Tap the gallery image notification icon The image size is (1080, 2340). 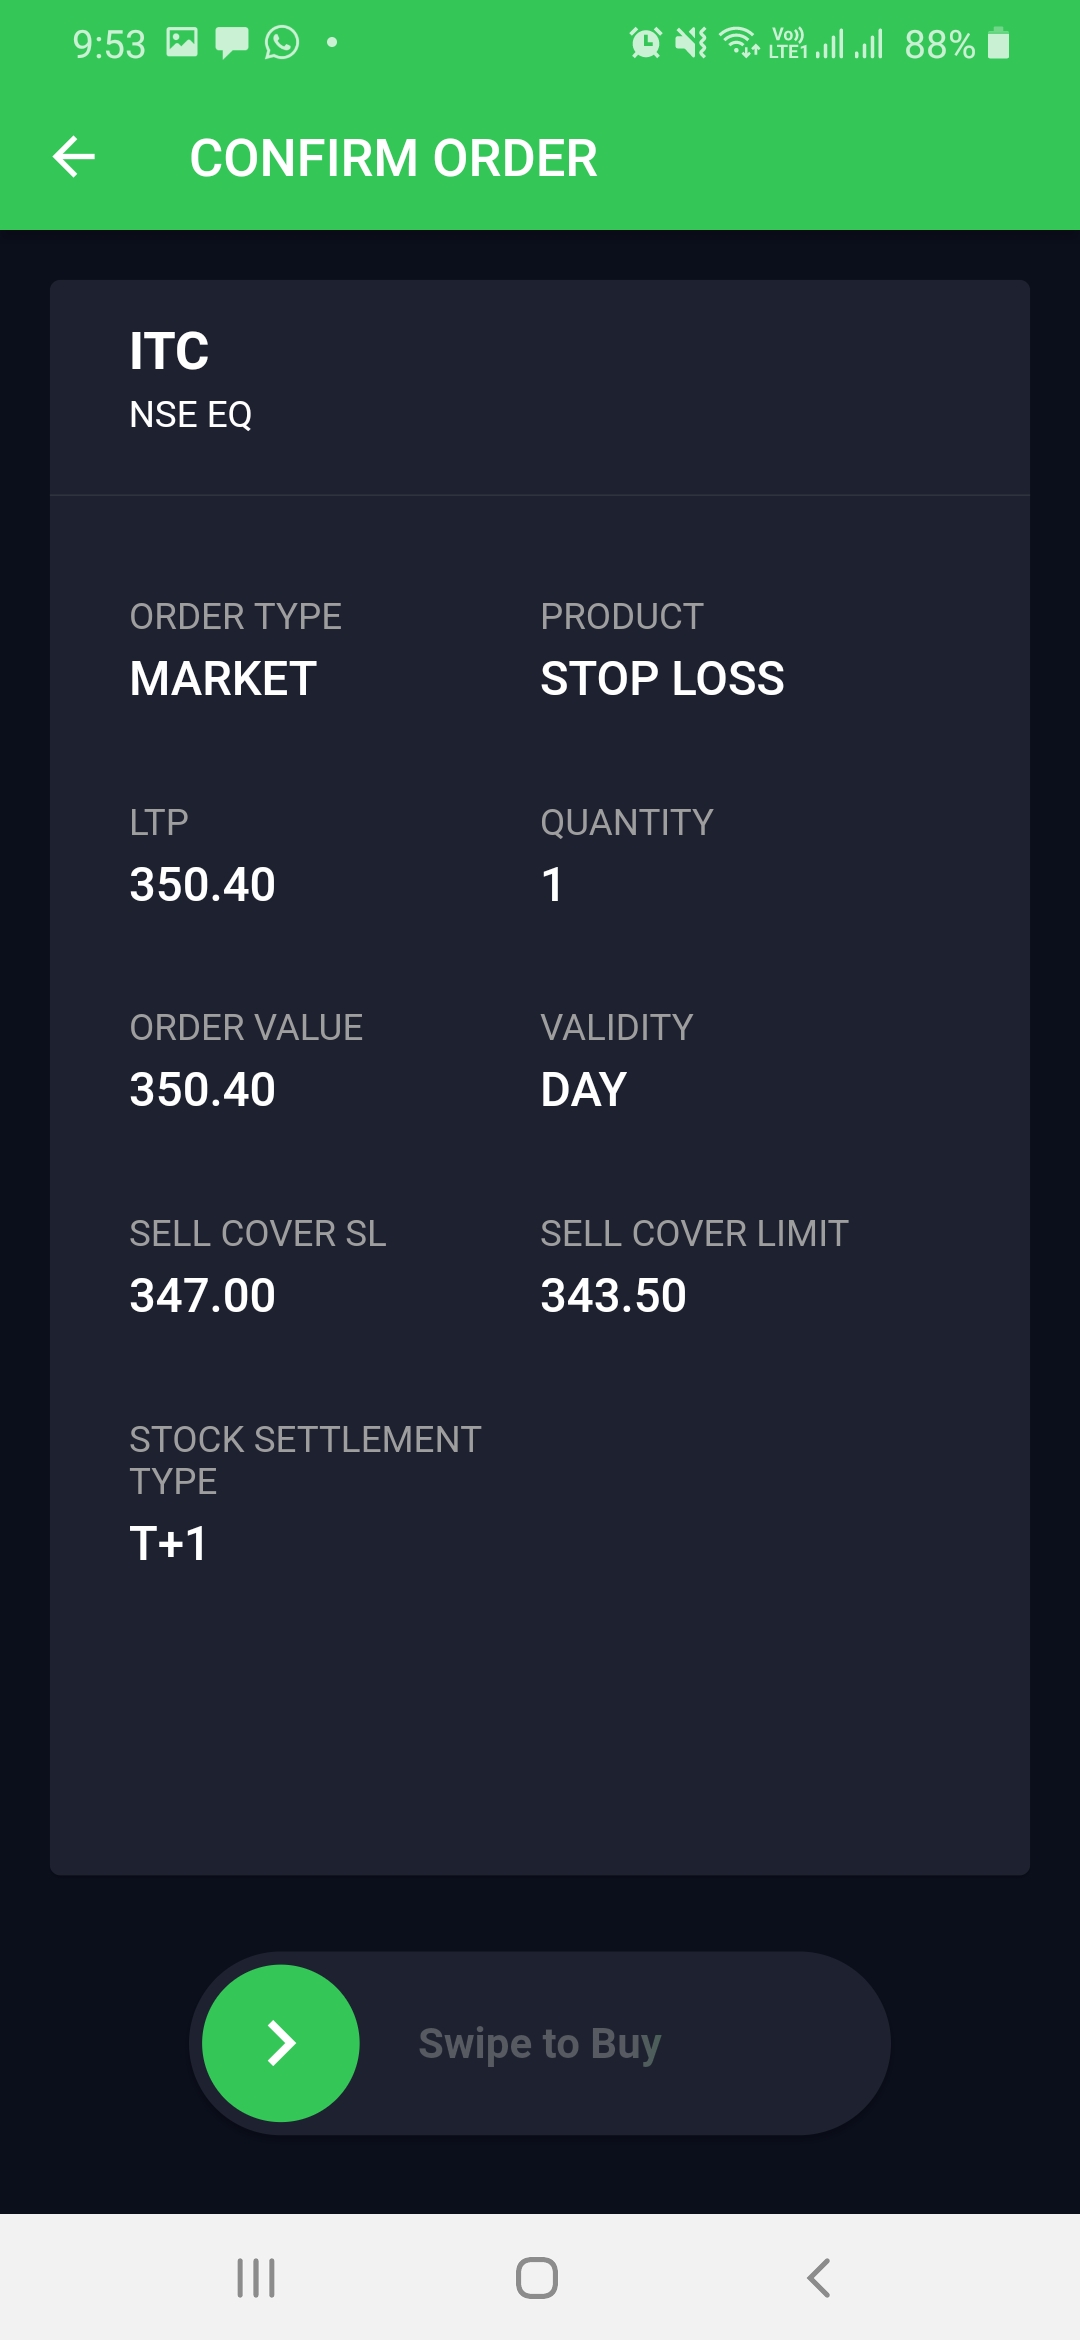click(x=182, y=42)
